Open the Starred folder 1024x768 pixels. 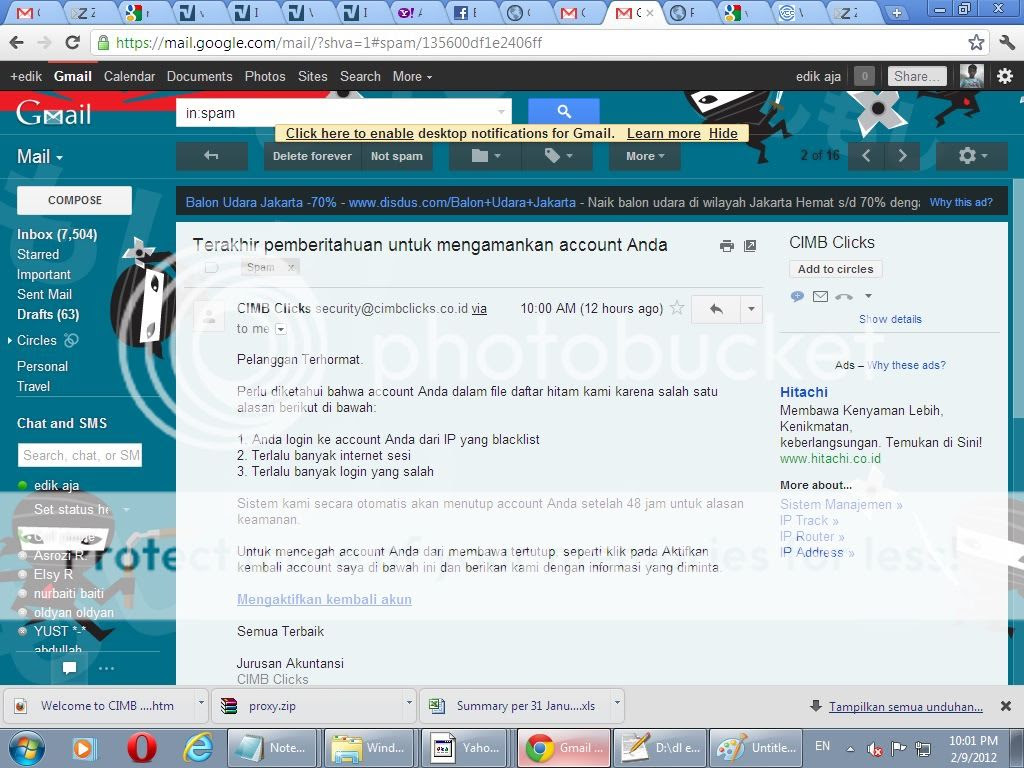tap(38, 254)
